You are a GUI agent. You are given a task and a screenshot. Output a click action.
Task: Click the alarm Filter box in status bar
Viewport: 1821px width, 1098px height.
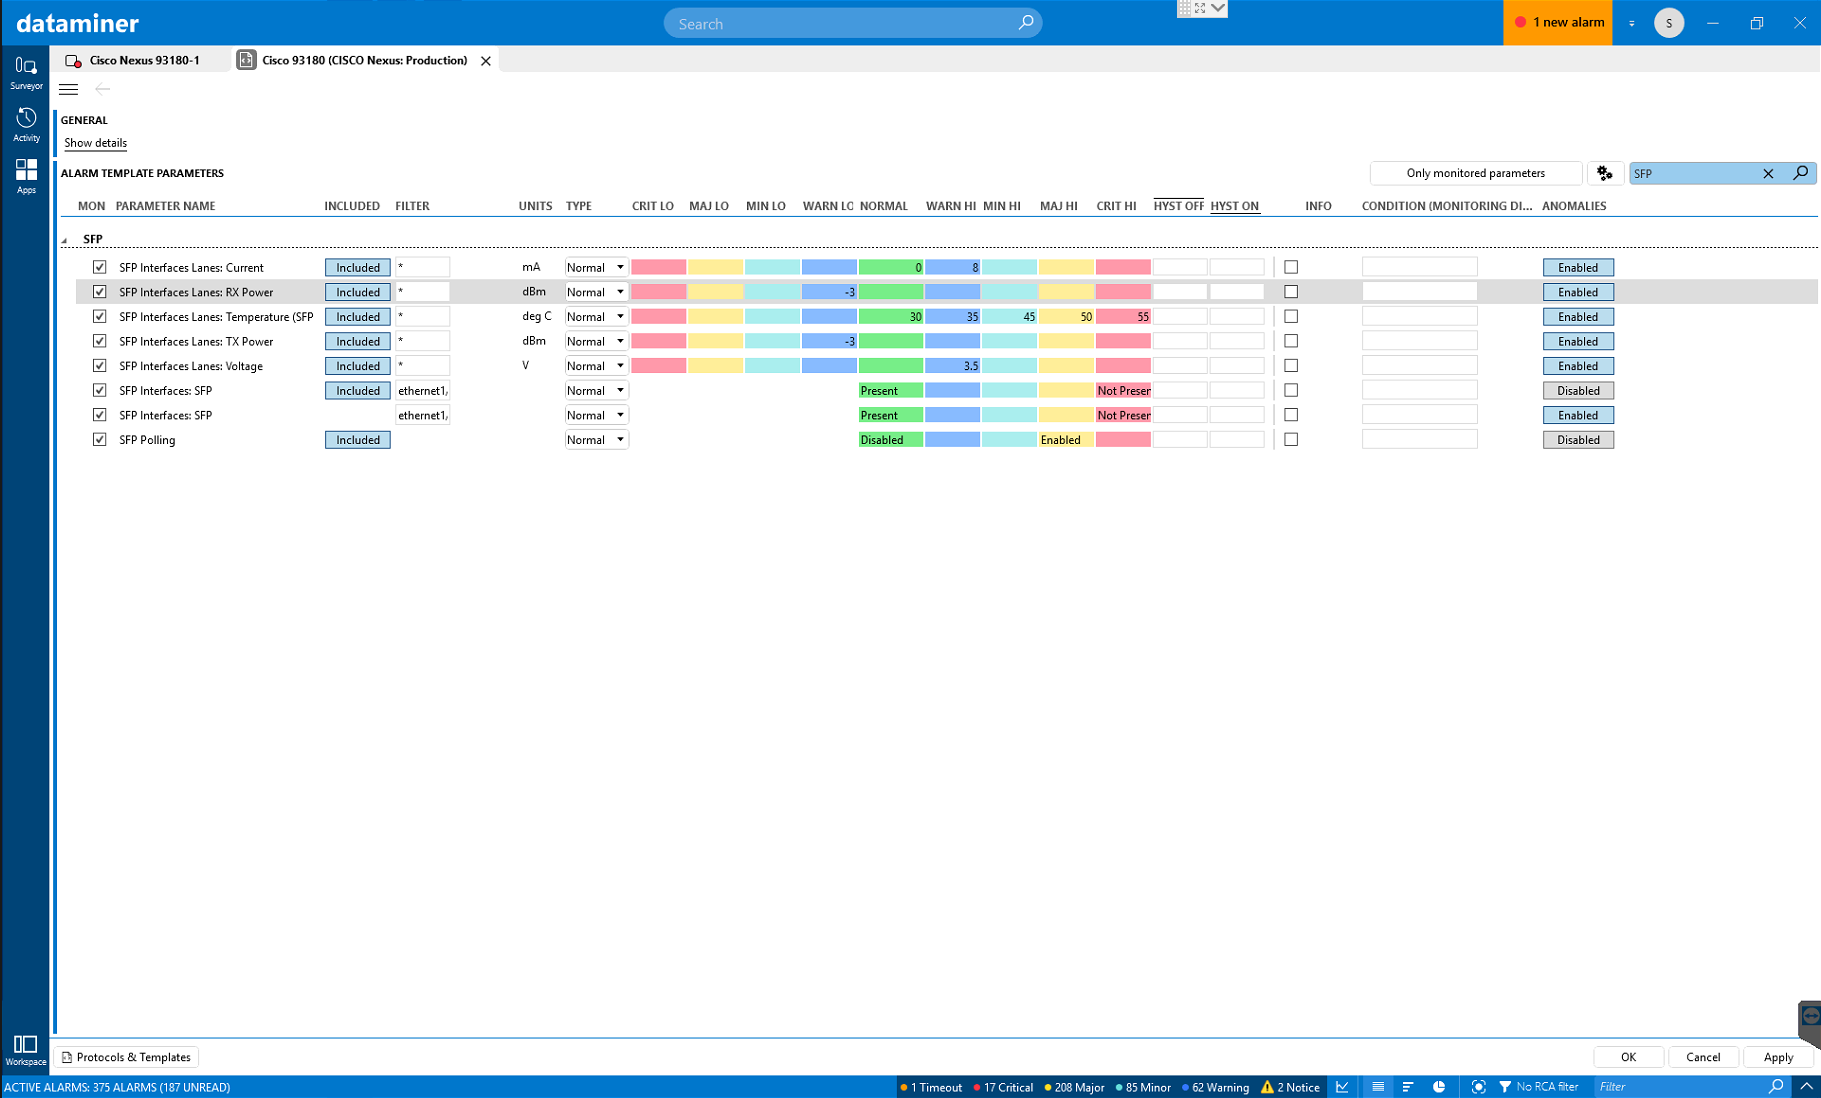point(1680,1087)
